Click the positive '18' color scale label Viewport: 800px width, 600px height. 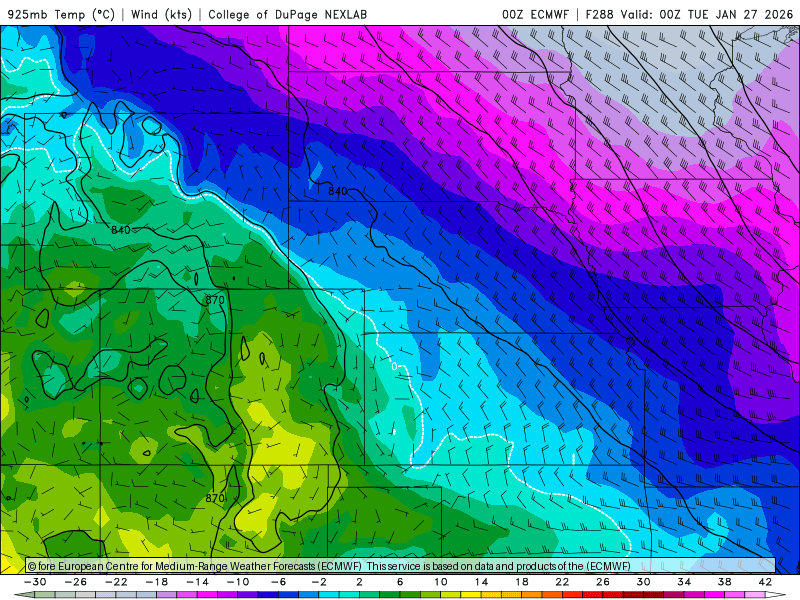coord(522,582)
